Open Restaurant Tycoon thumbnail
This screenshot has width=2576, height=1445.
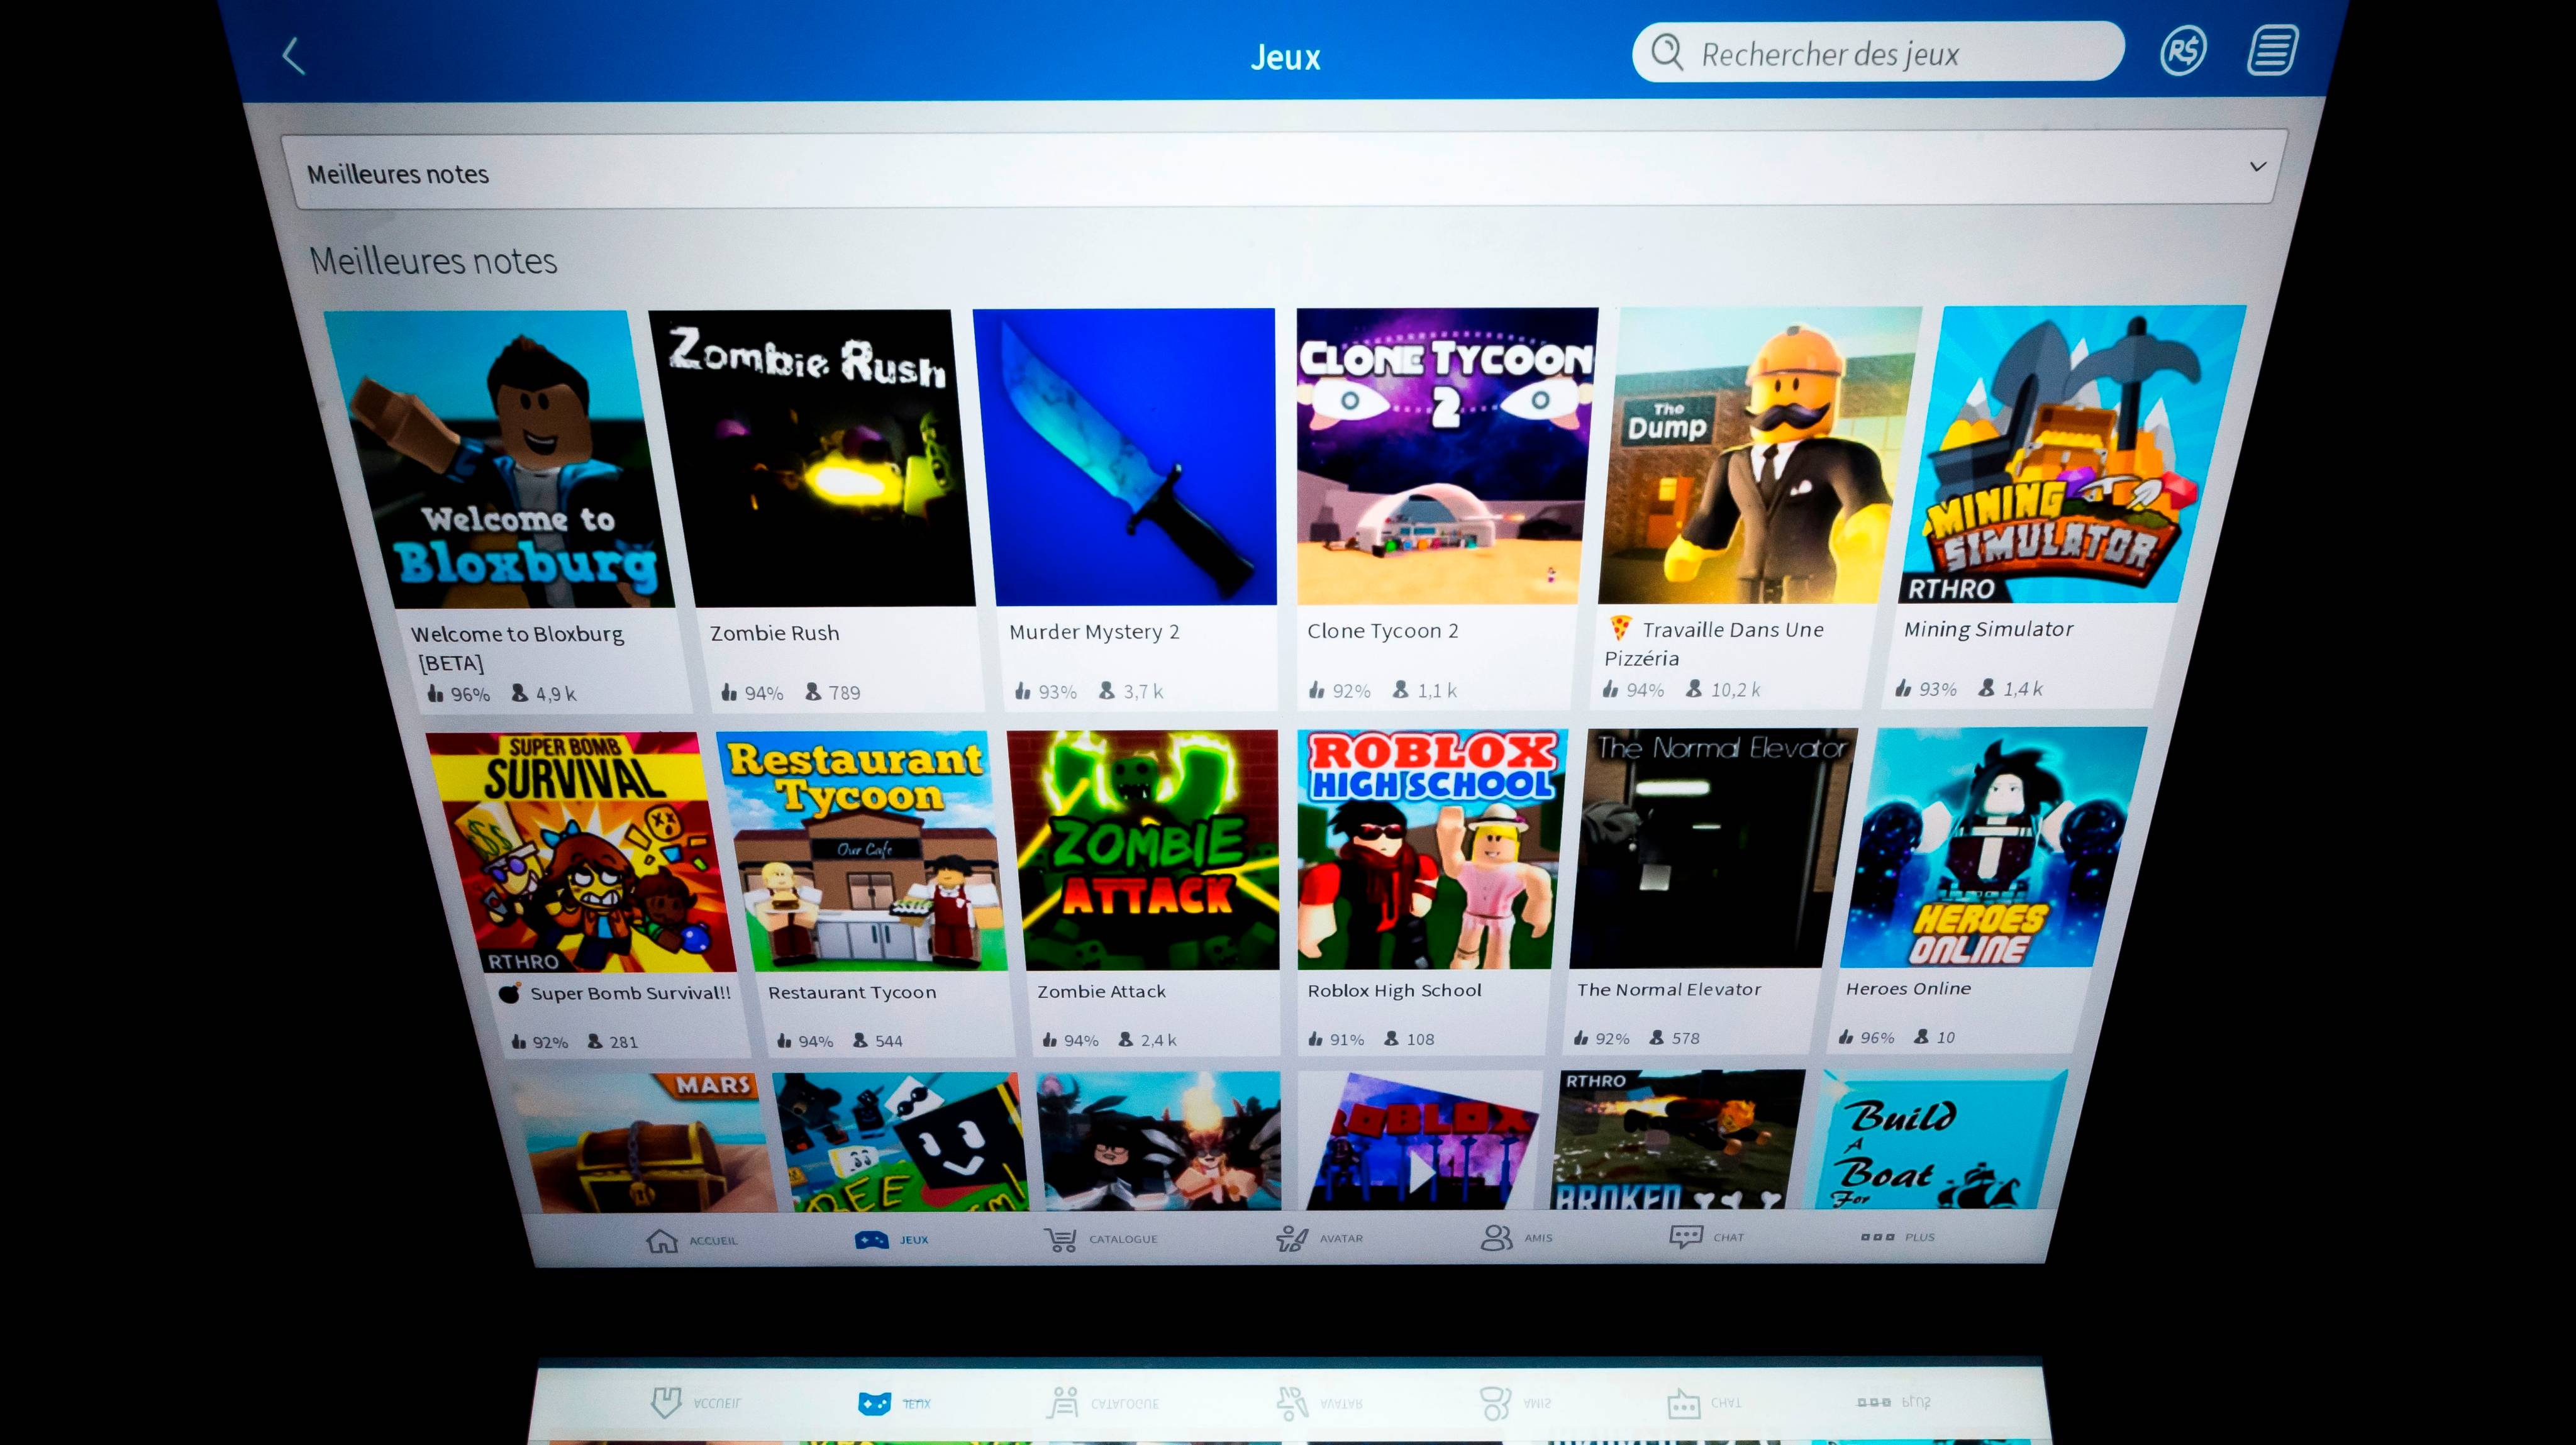[x=863, y=851]
